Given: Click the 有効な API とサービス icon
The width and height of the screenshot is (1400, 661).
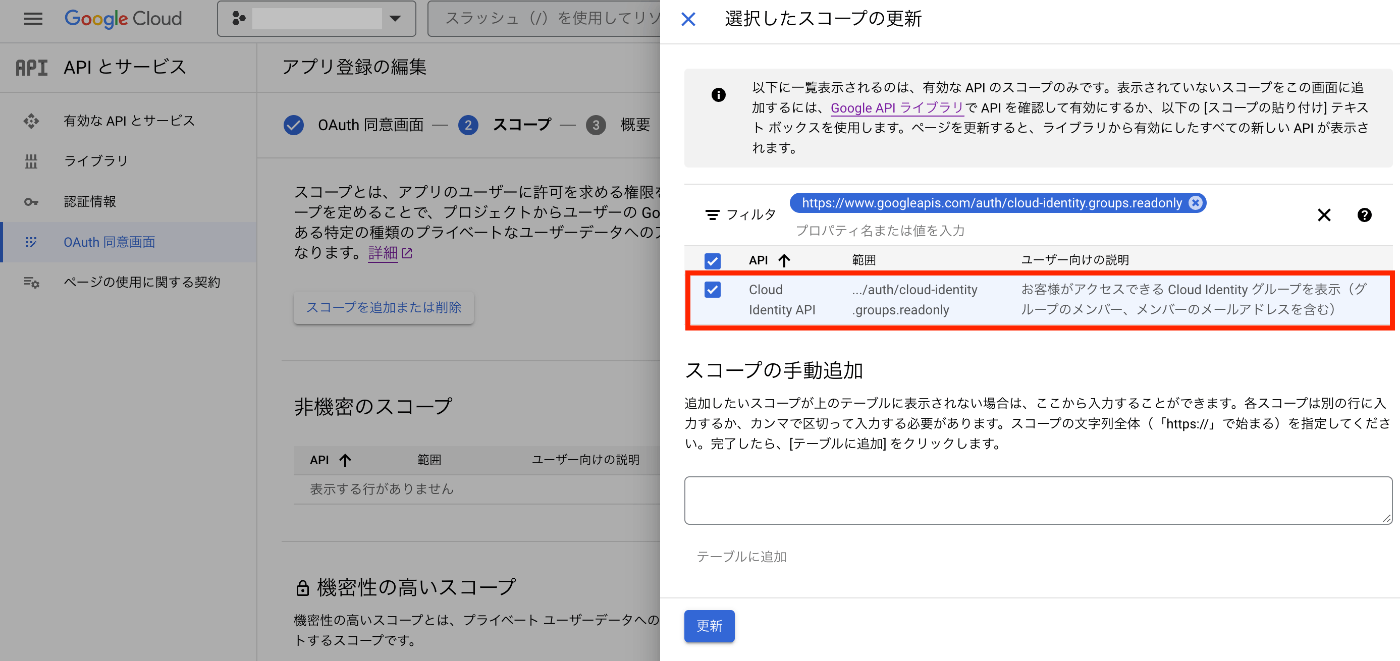Looking at the screenshot, I should (31, 121).
